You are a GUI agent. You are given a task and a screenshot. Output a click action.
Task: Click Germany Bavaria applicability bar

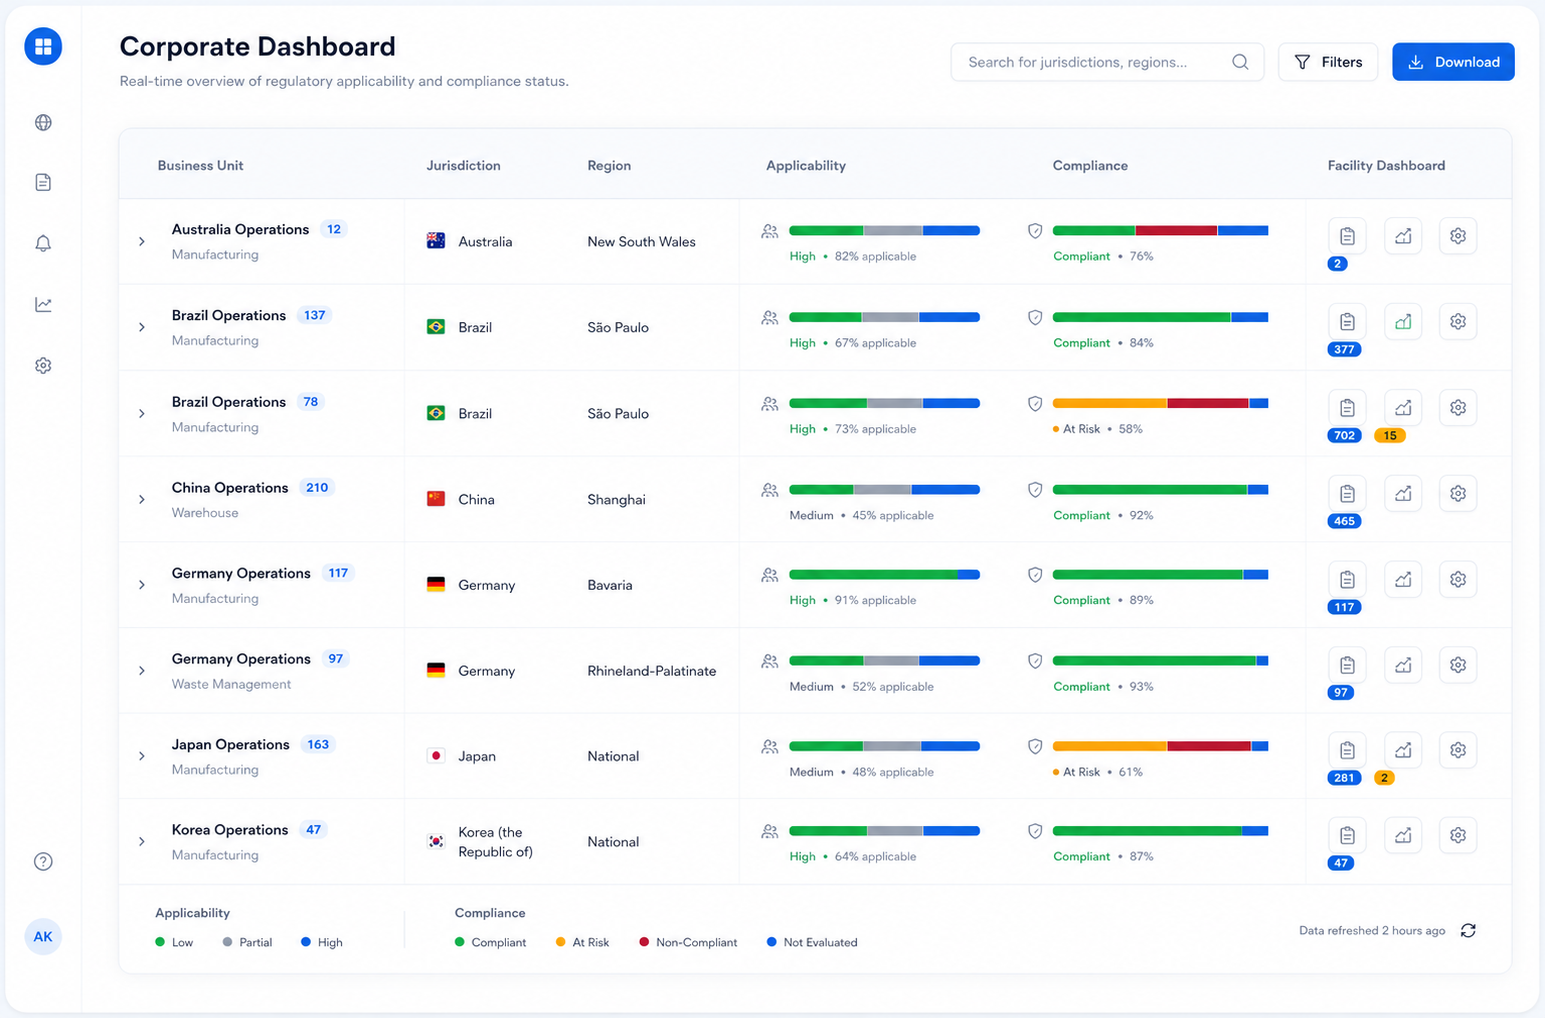click(x=884, y=574)
